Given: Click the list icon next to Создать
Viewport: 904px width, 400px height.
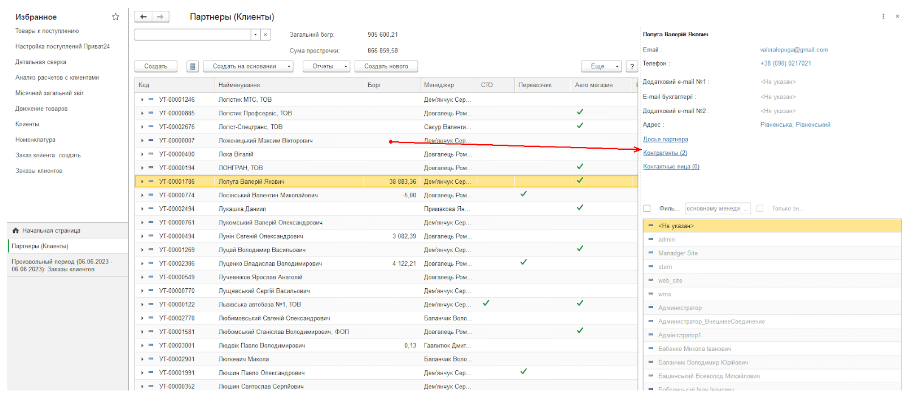Looking at the screenshot, I should tap(192, 66).
